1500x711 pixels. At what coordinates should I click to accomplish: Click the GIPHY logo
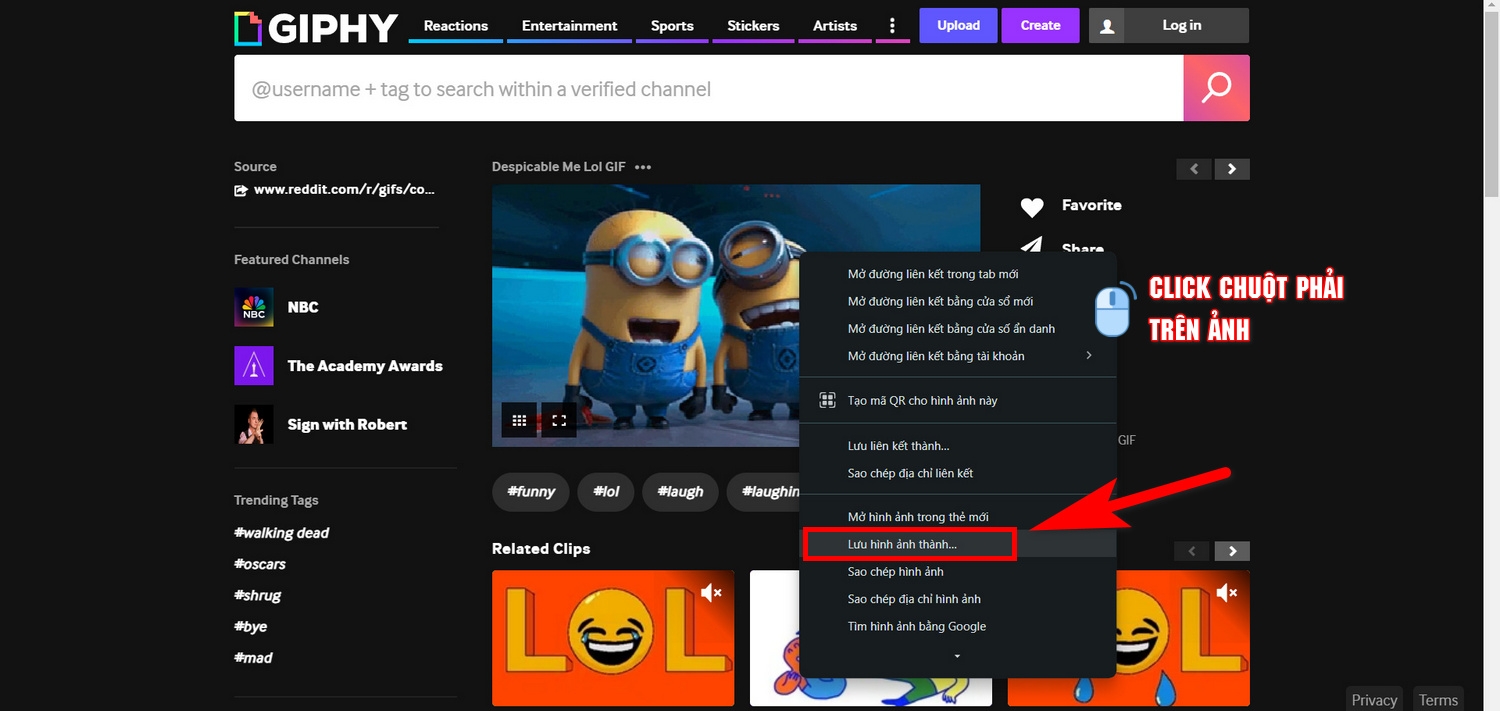[316, 28]
